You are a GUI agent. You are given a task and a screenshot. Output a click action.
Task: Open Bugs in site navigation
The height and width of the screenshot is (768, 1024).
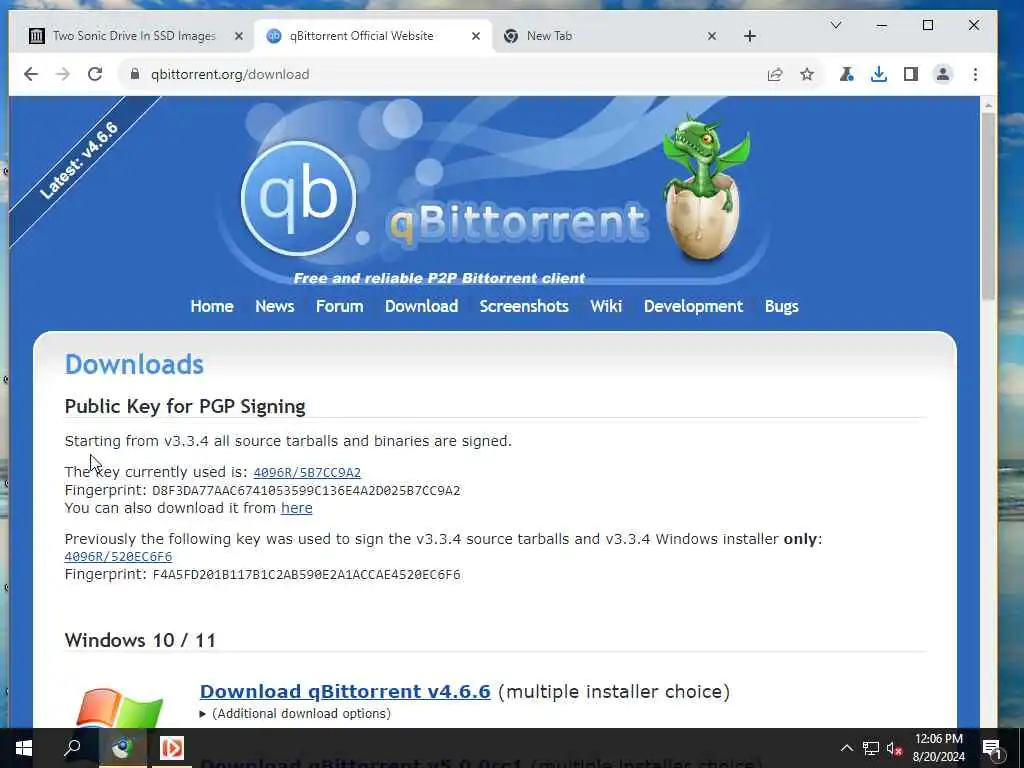tap(781, 306)
